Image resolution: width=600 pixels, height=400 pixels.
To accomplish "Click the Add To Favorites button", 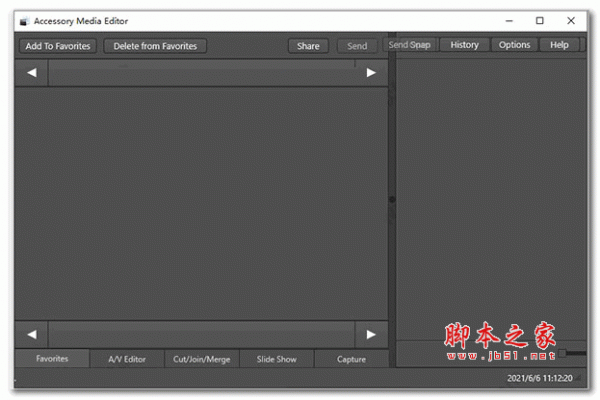I will (58, 46).
